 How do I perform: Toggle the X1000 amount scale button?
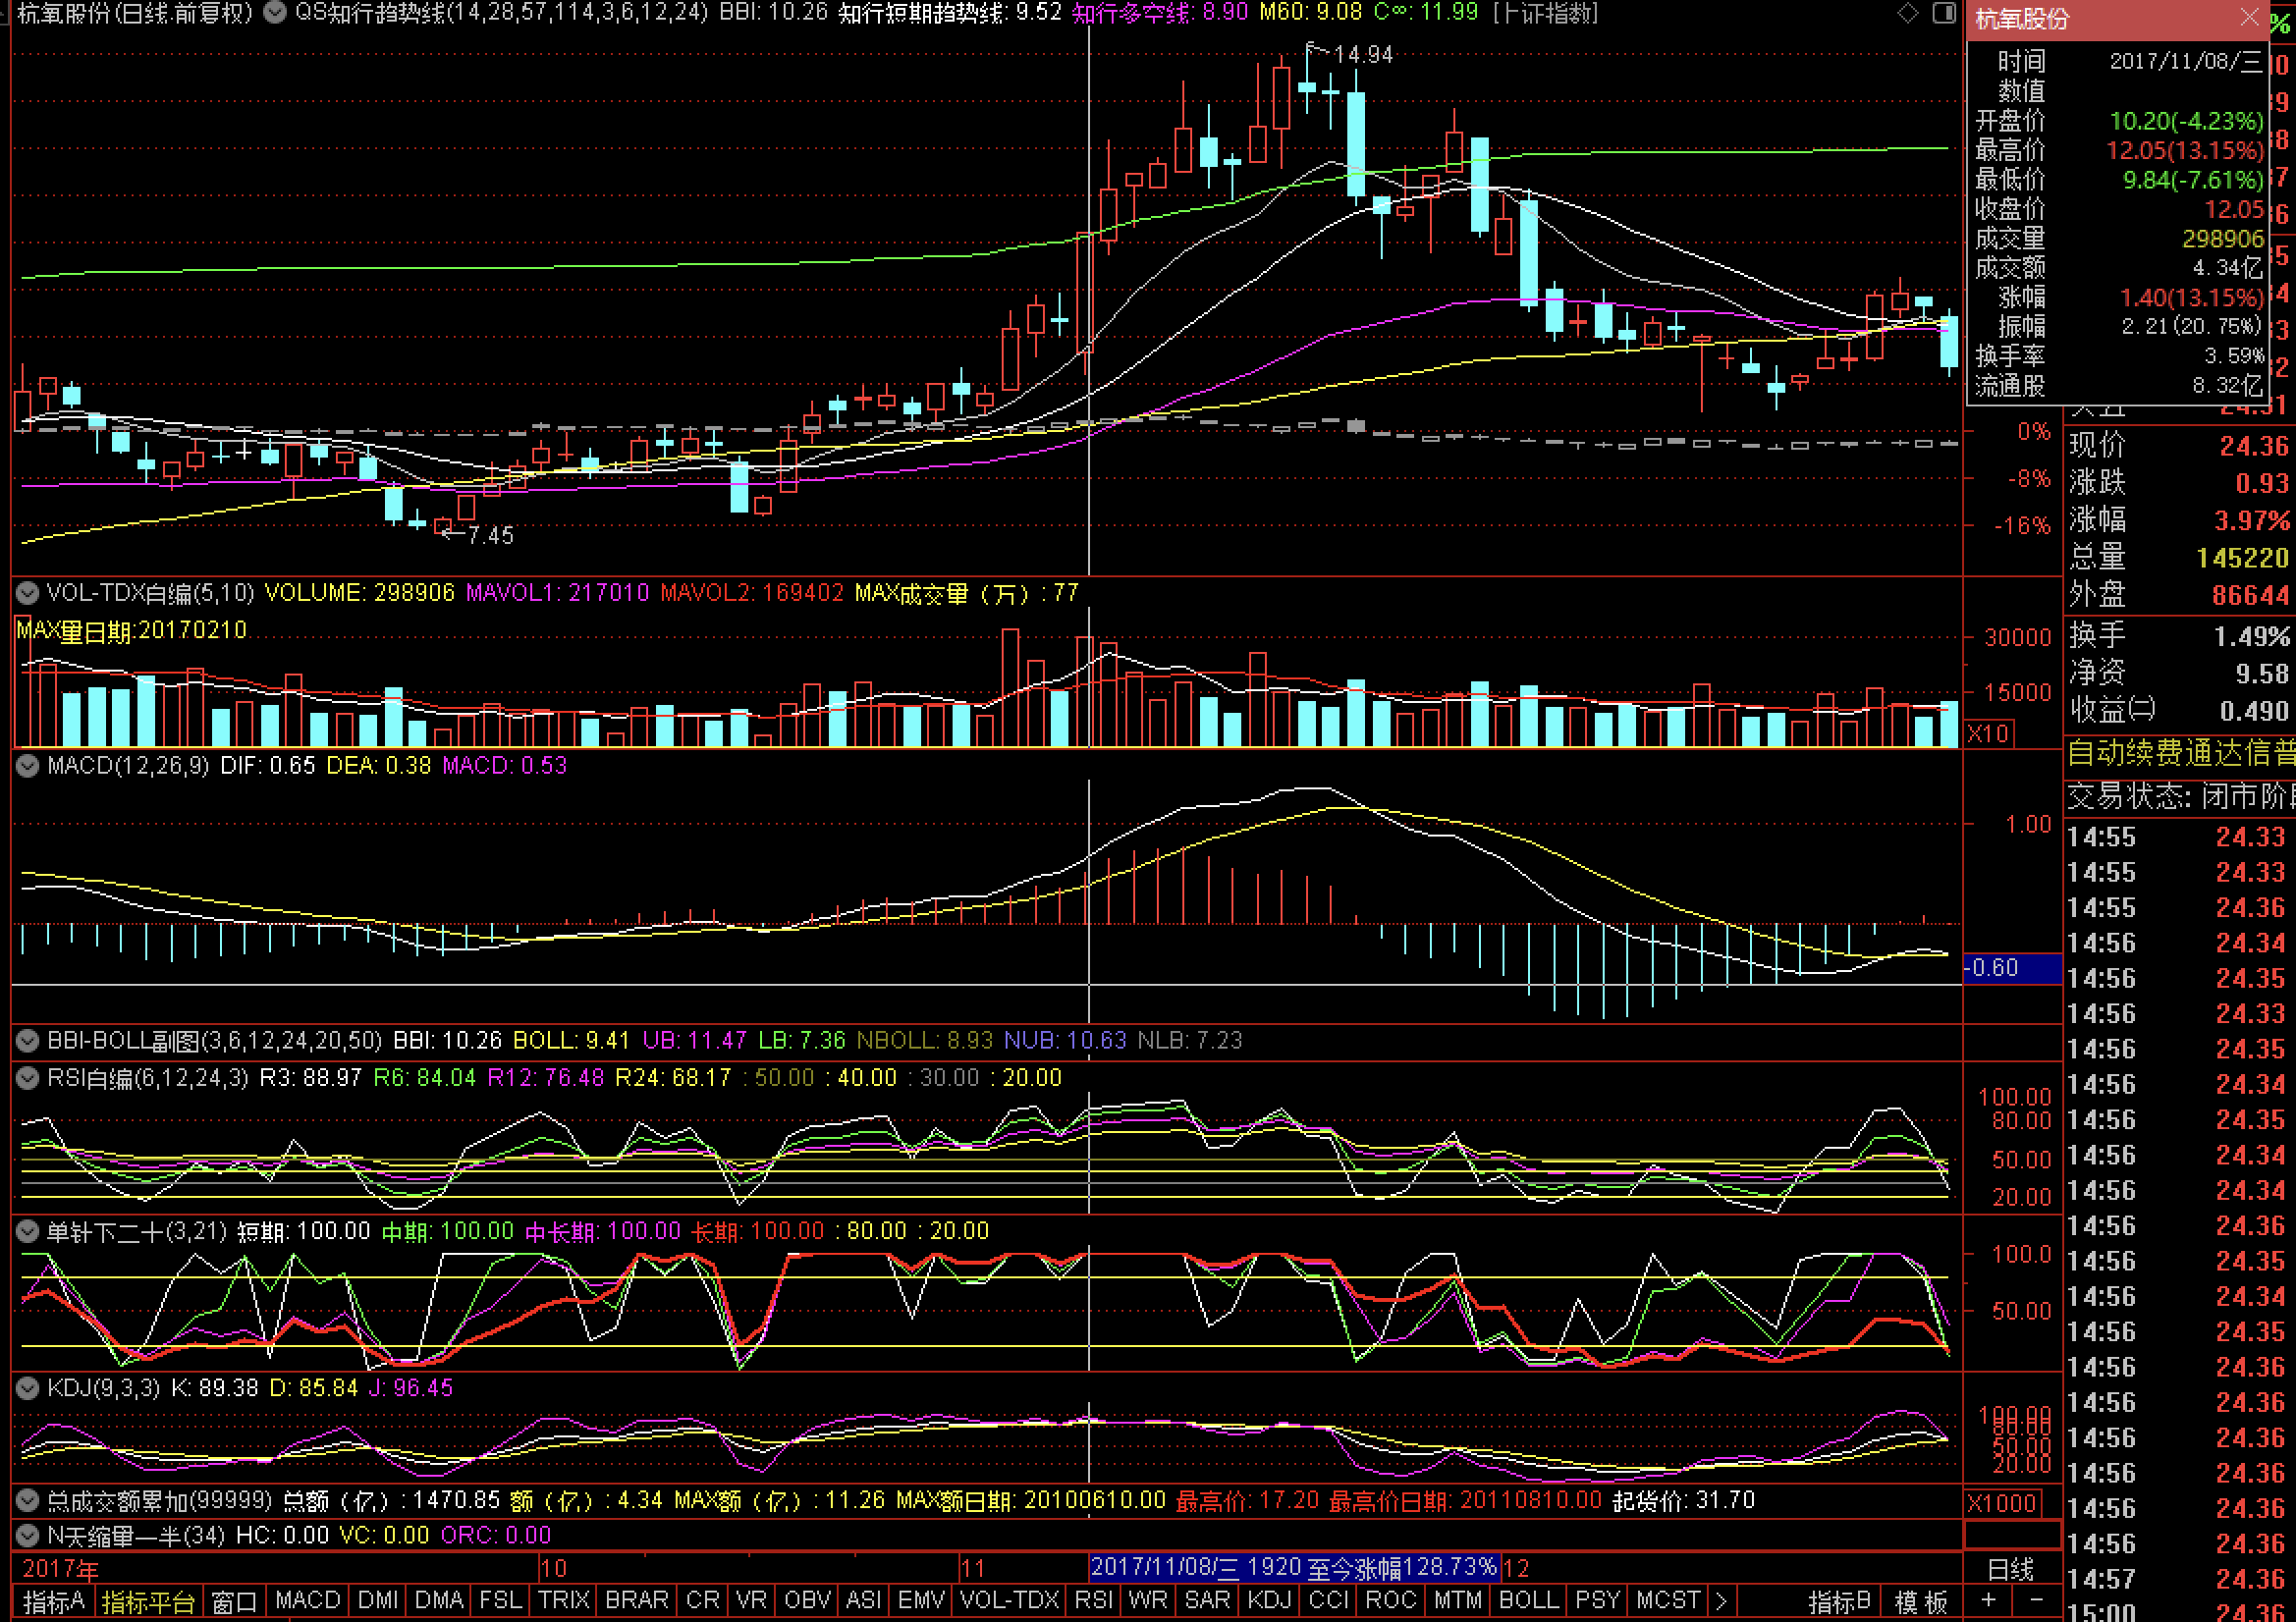pyautogui.click(x=2001, y=1503)
